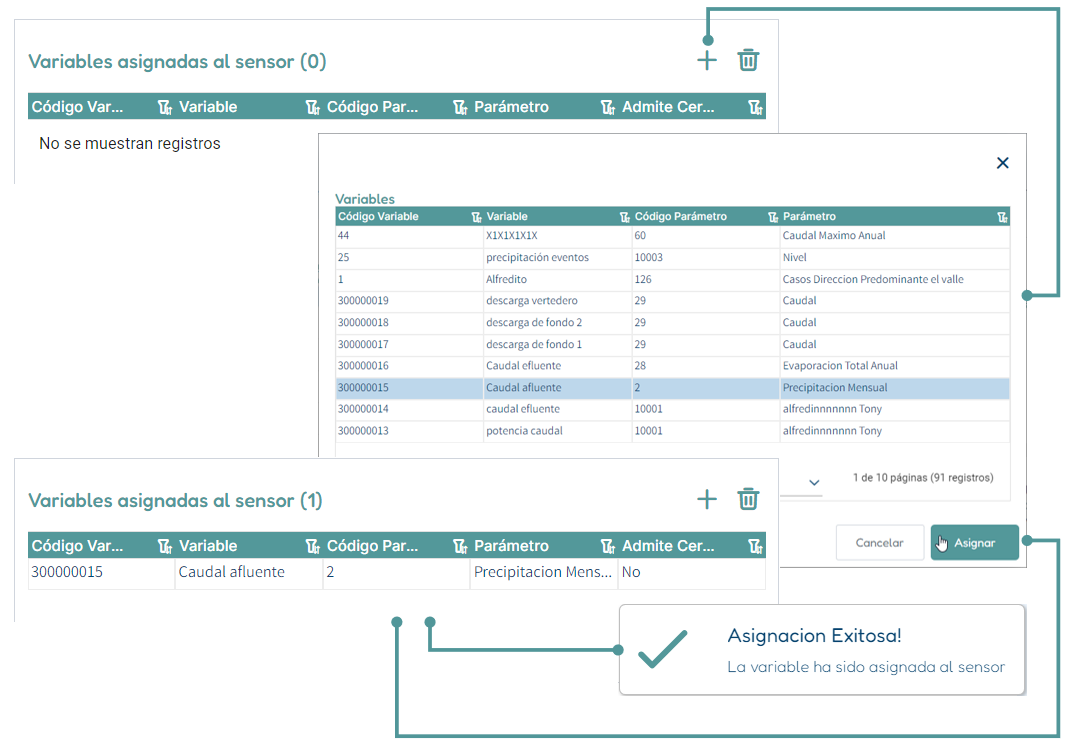Click code 300000017 in dialog
1067x745 pixels.
(x=363, y=344)
